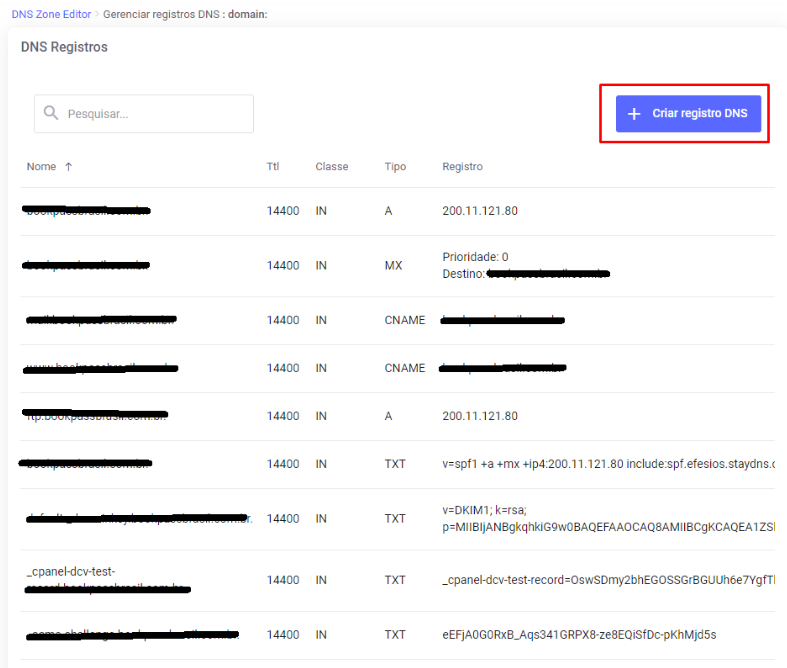Sort by the Nome column header
Image resolution: width=787 pixels, height=668 pixels.
41,166
